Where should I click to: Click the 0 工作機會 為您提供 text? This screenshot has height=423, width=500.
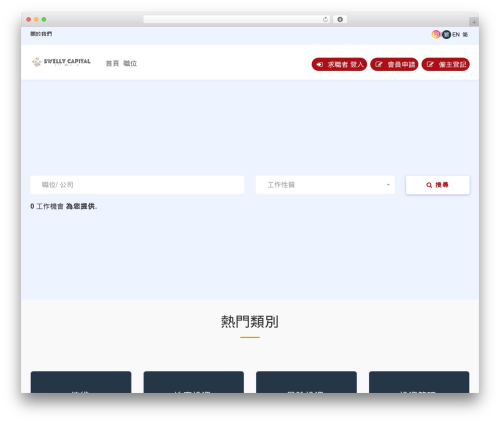[64, 206]
